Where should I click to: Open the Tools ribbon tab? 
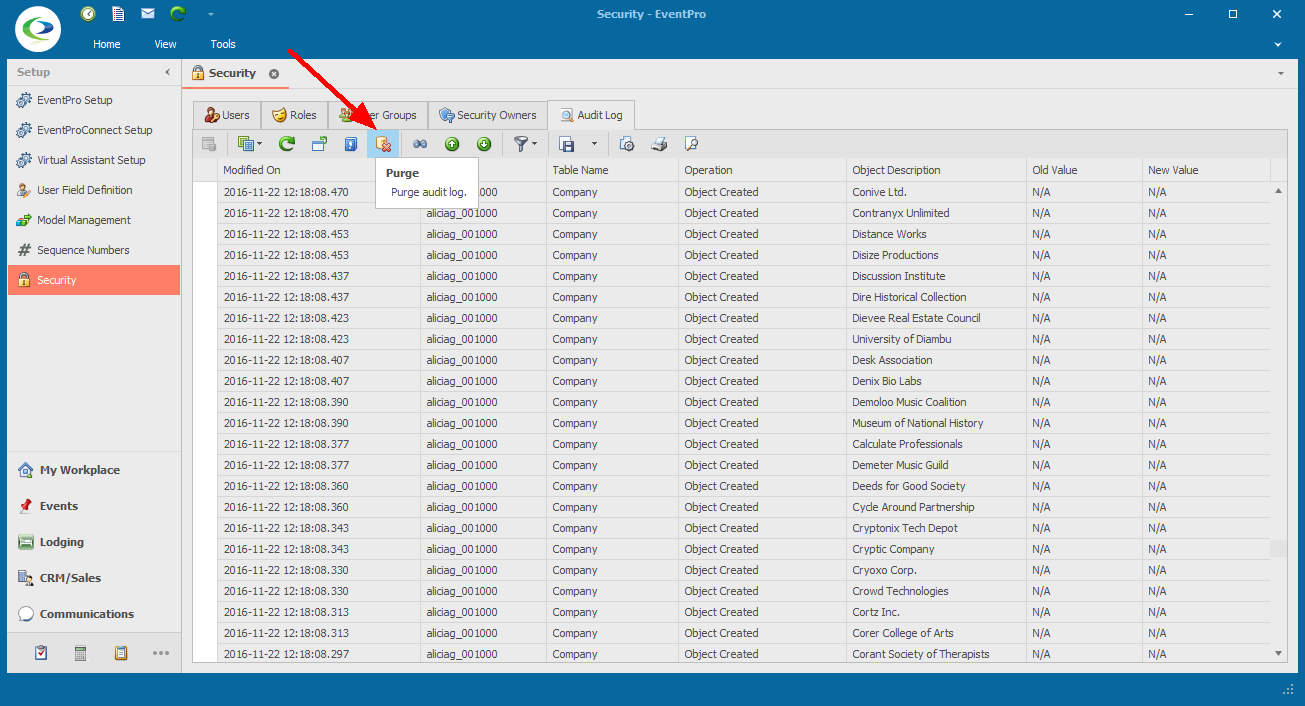(223, 44)
